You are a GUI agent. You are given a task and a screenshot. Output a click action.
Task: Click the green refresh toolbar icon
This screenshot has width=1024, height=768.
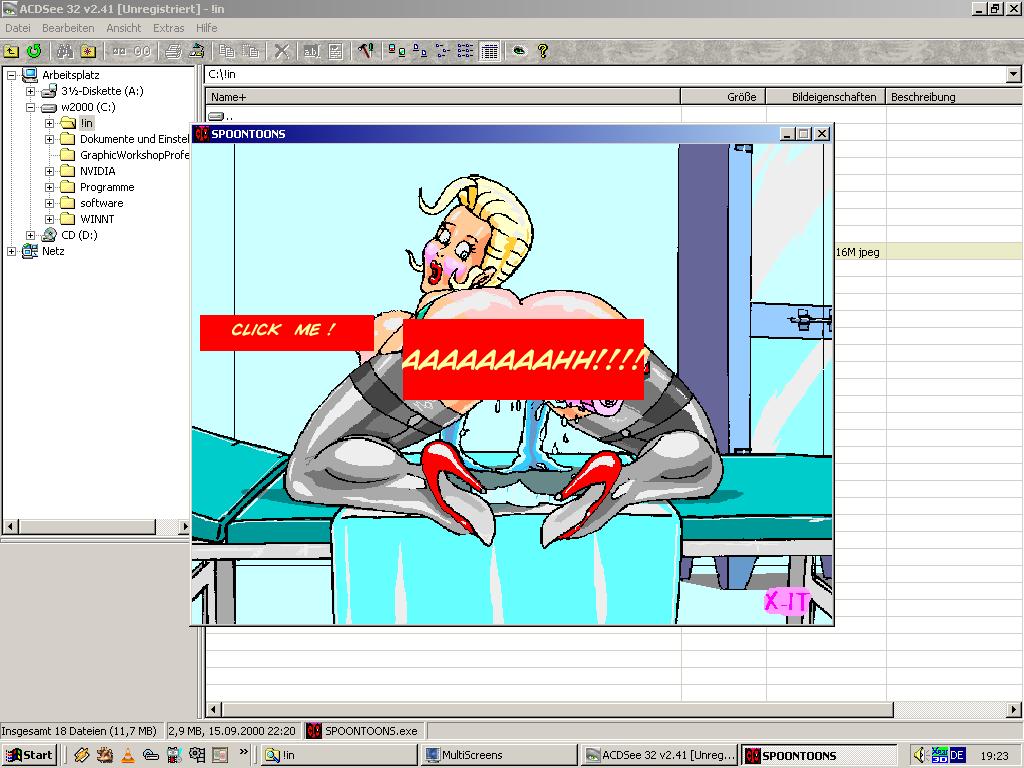[x=34, y=51]
